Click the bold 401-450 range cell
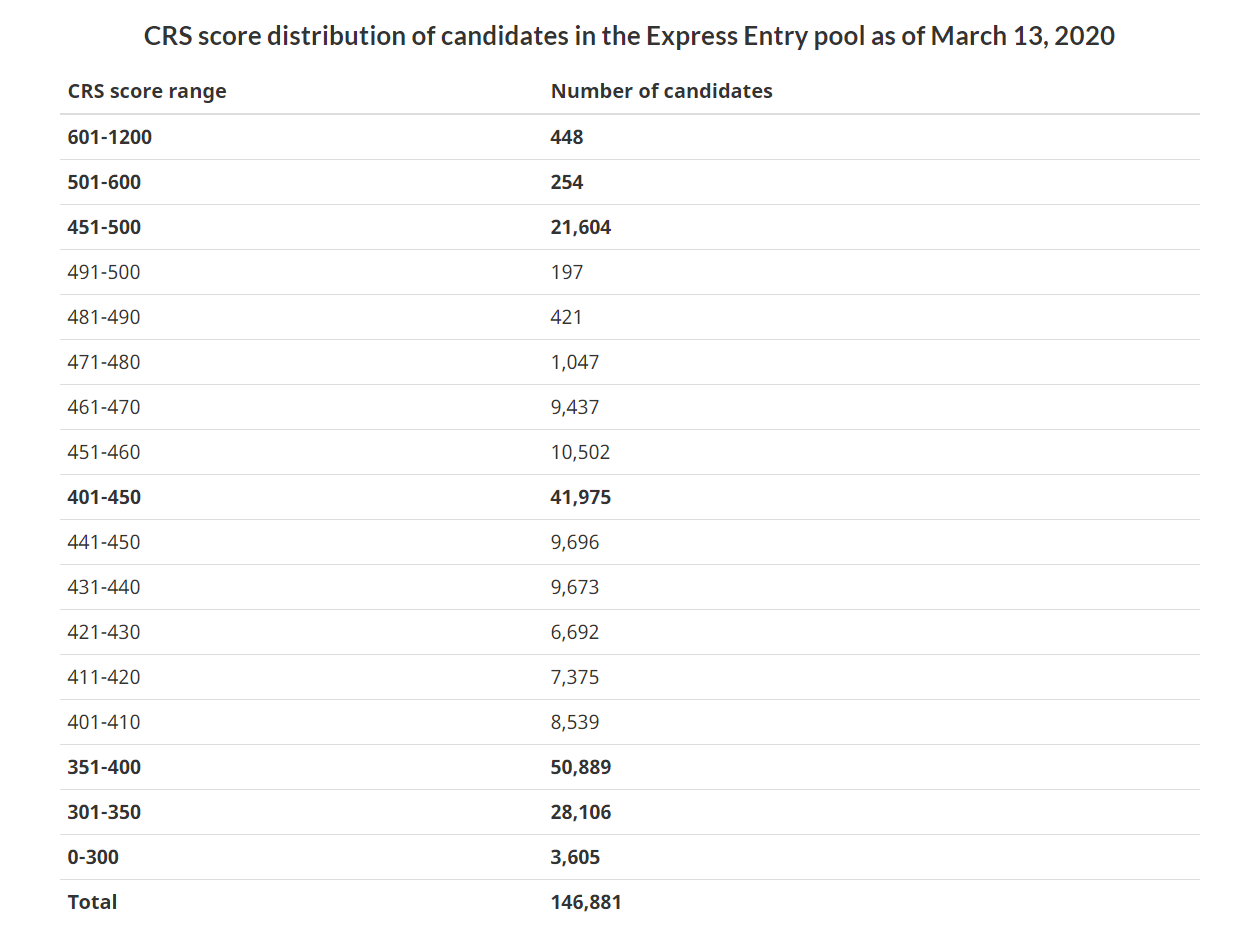1258x930 pixels. (104, 497)
